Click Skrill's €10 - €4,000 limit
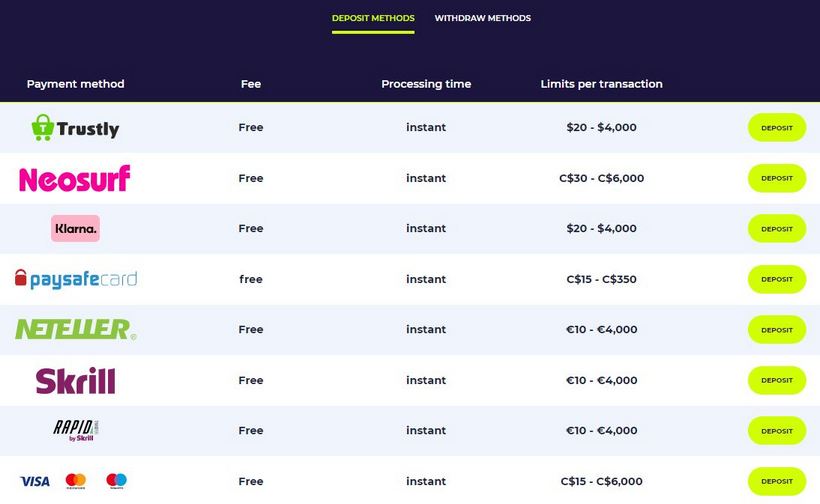This screenshot has width=820, height=504. (601, 380)
